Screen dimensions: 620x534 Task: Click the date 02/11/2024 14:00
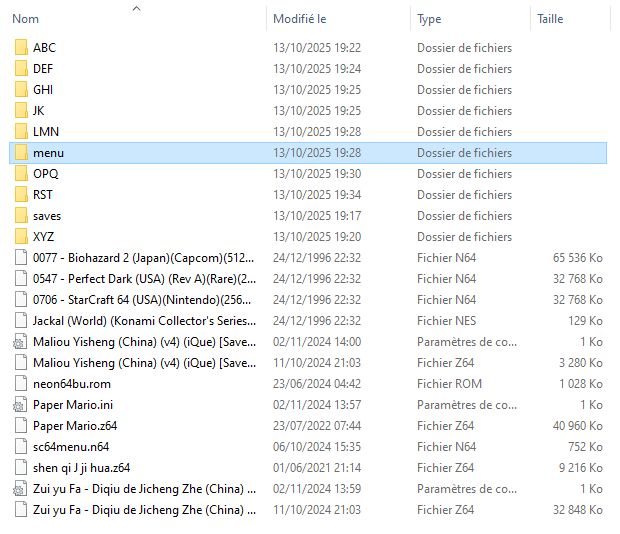317,342
